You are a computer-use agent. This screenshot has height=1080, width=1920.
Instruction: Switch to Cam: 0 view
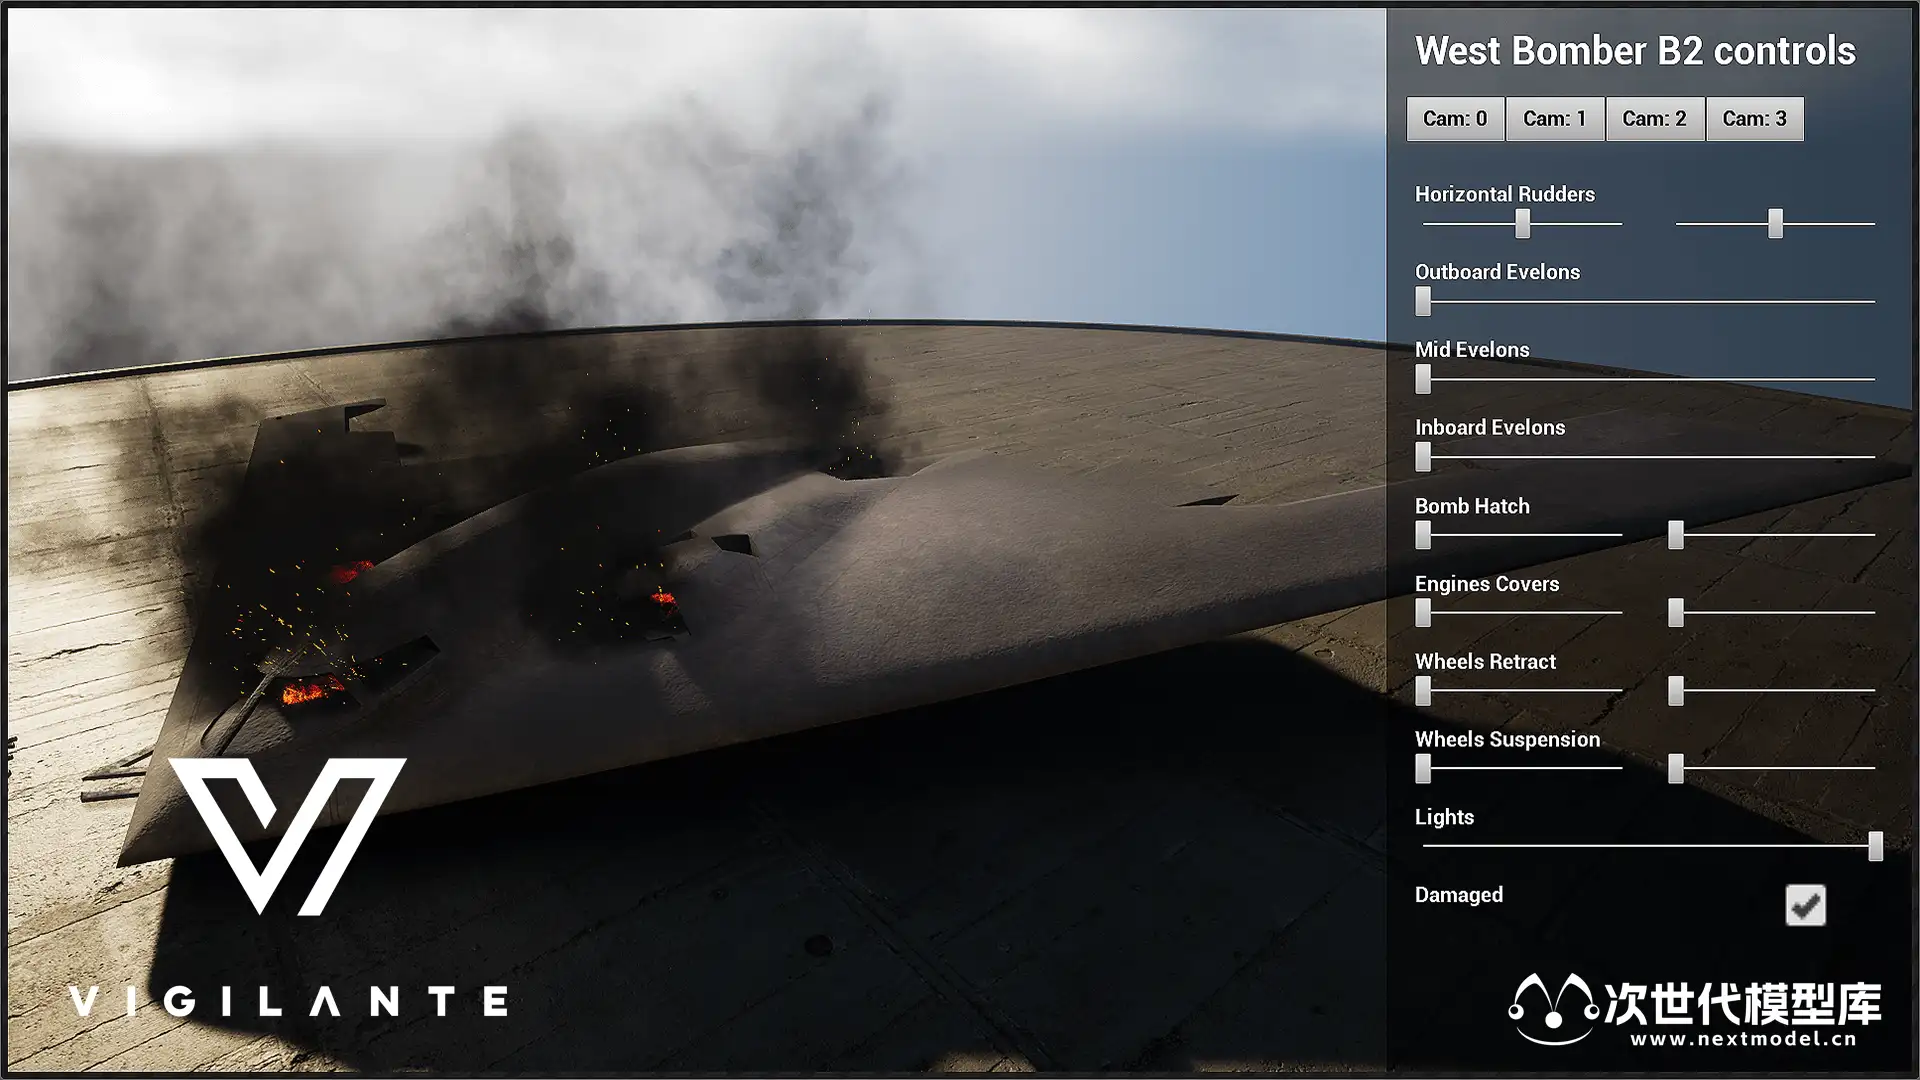coord(1455,119)
